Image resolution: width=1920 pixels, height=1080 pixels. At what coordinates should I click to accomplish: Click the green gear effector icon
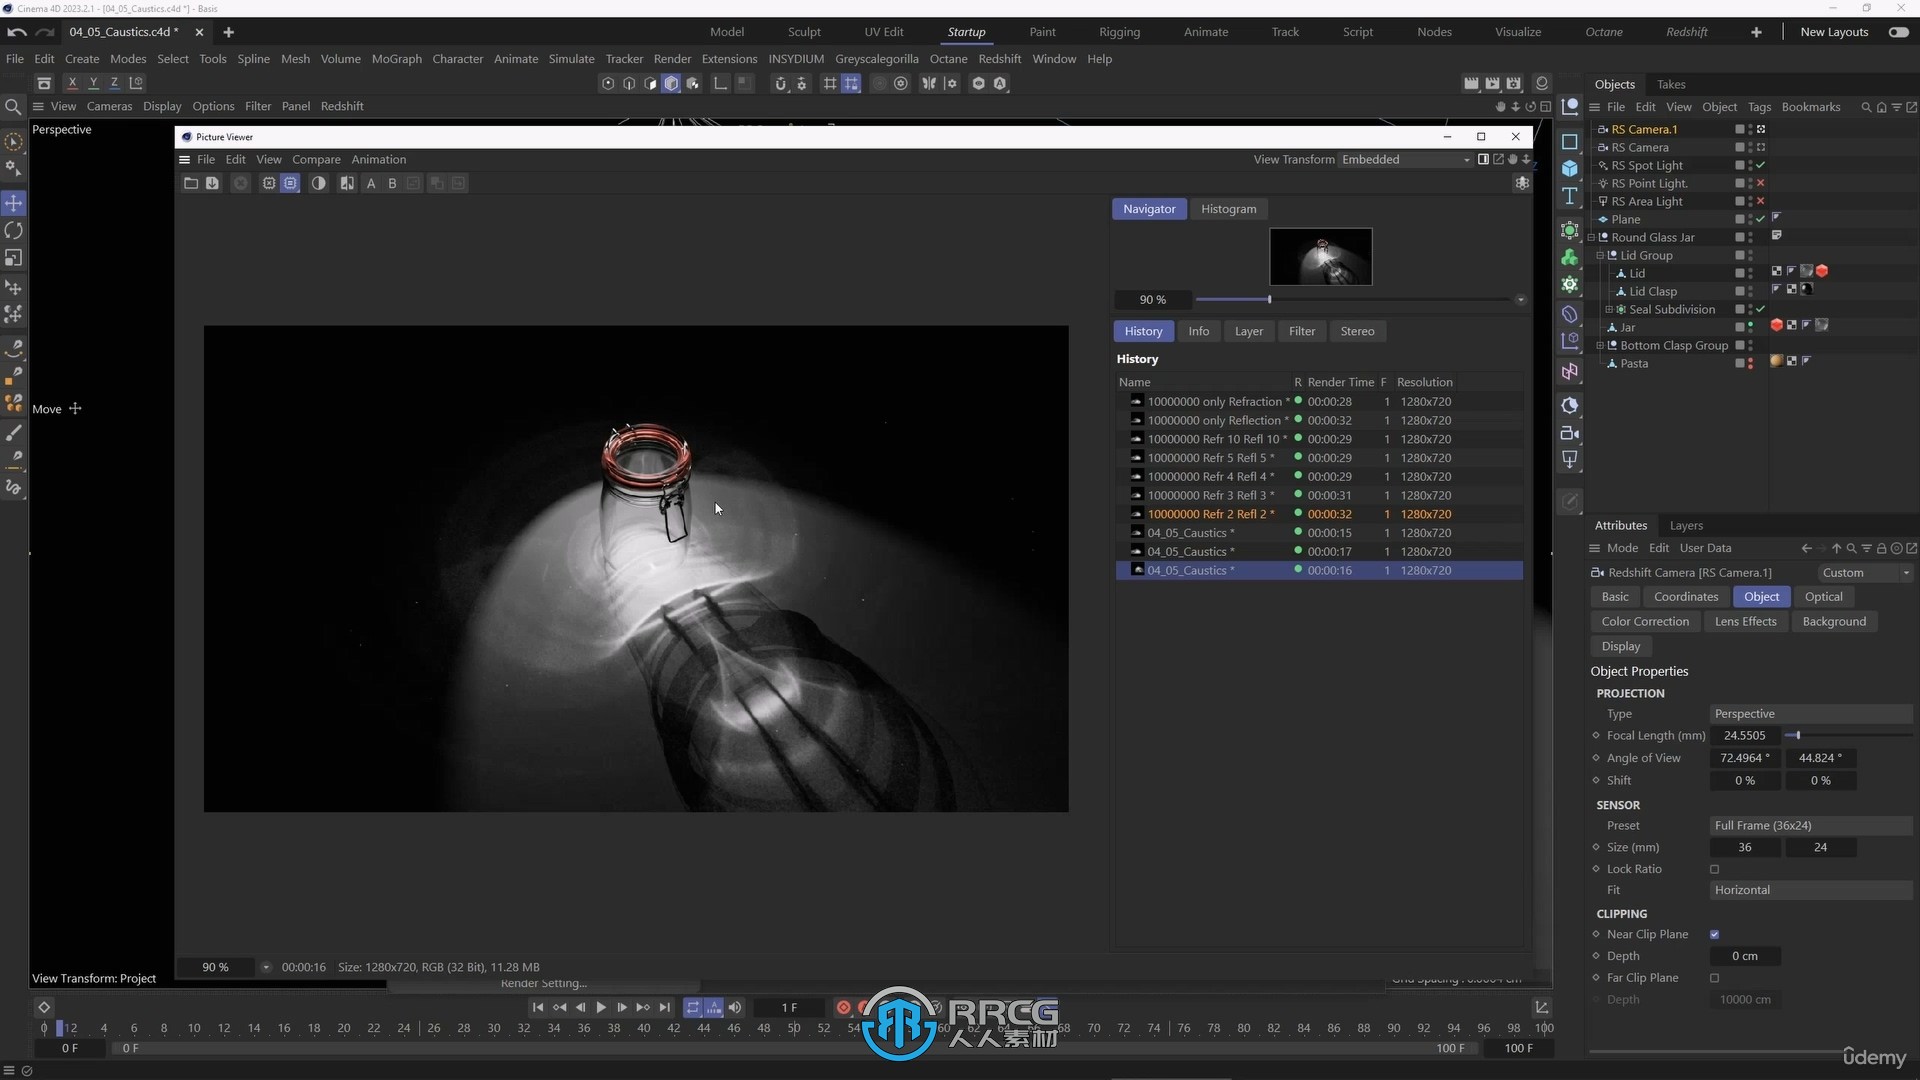(x=1570, y=285)
